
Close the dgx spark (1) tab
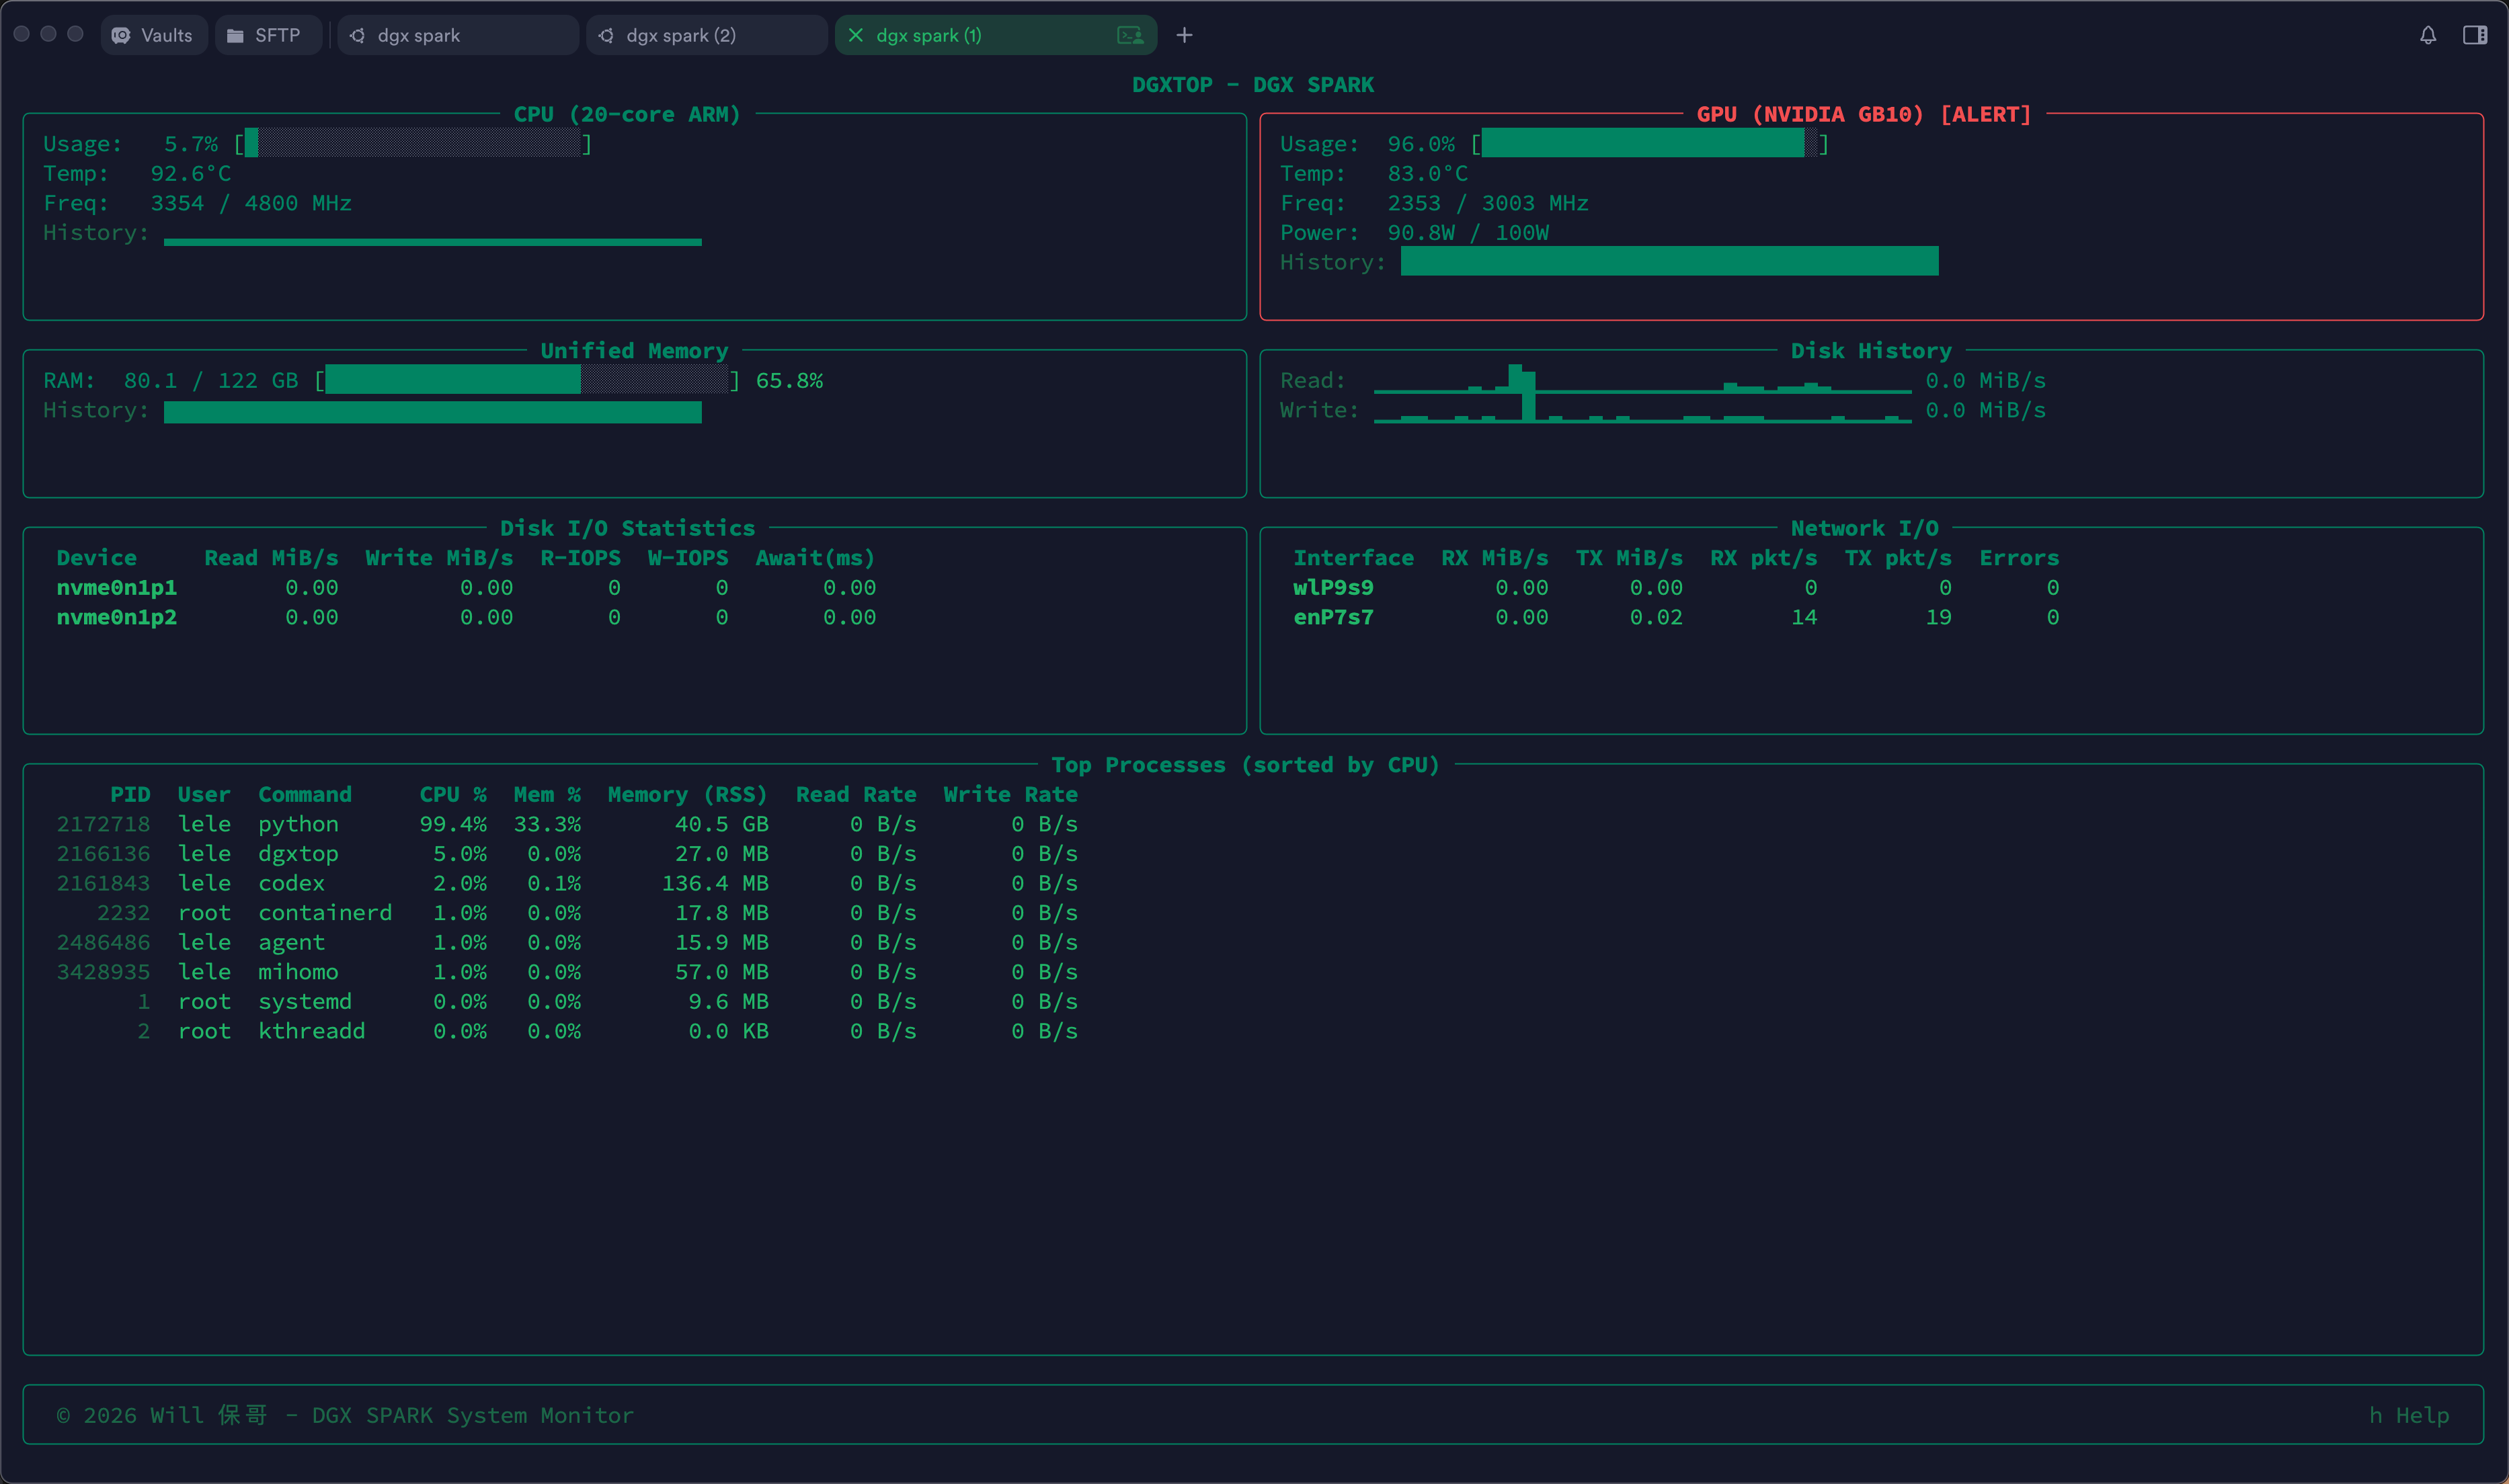click(856, 35)
